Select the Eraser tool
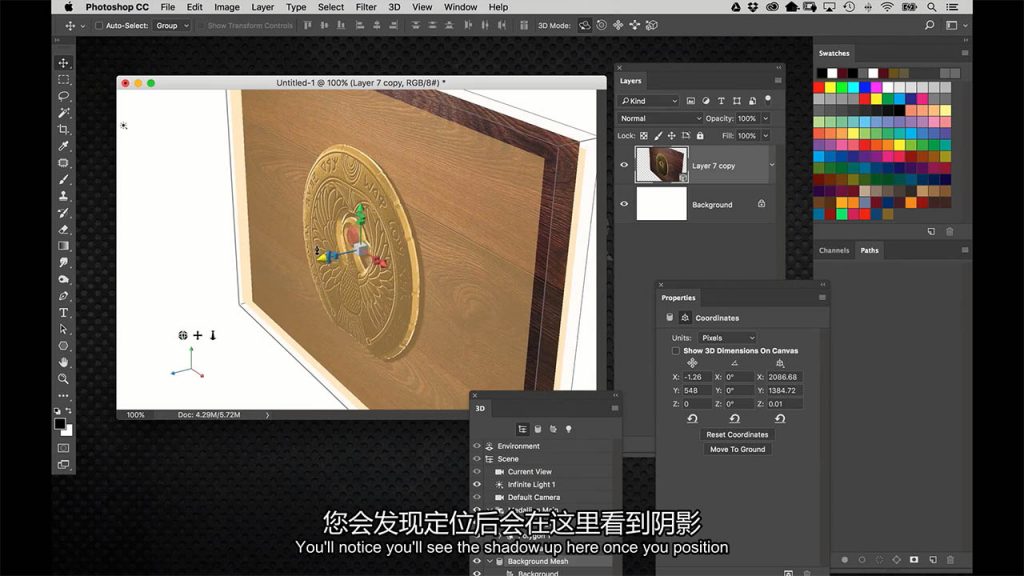The height and width of the screenshot is (576, 1024). 63,229
